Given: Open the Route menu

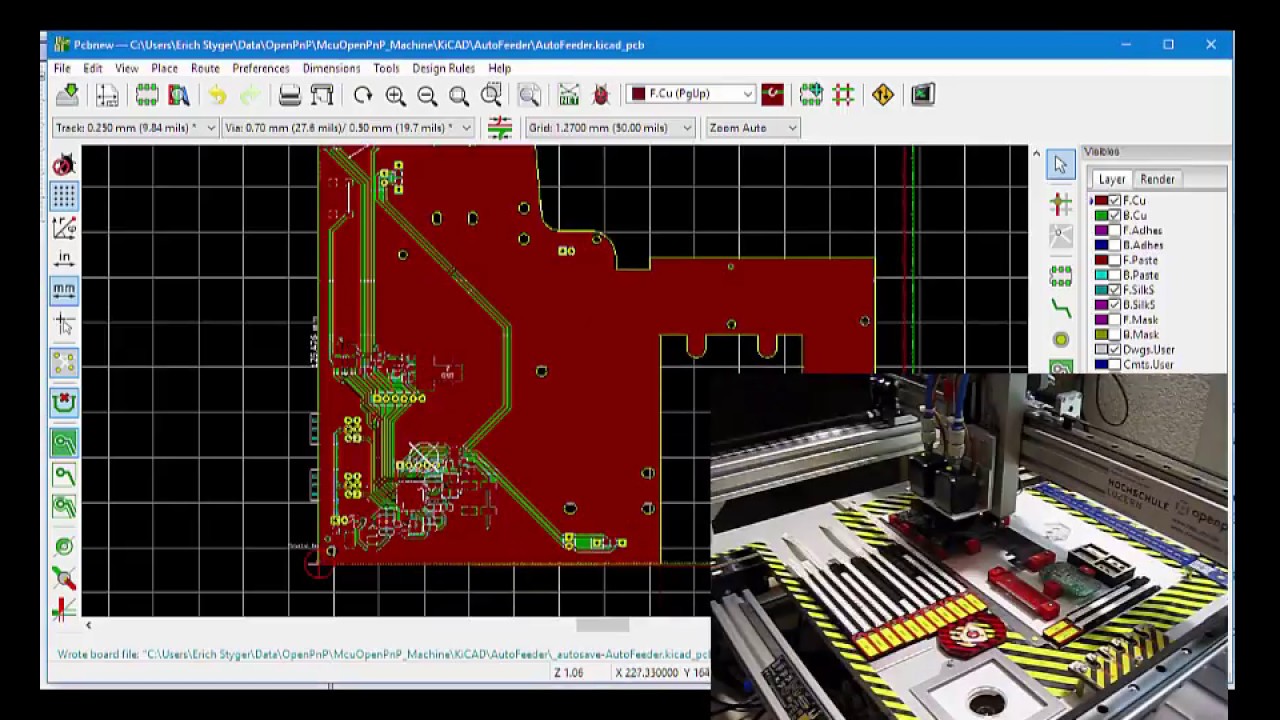Looking at the screenshot, I should pos(205,68).
